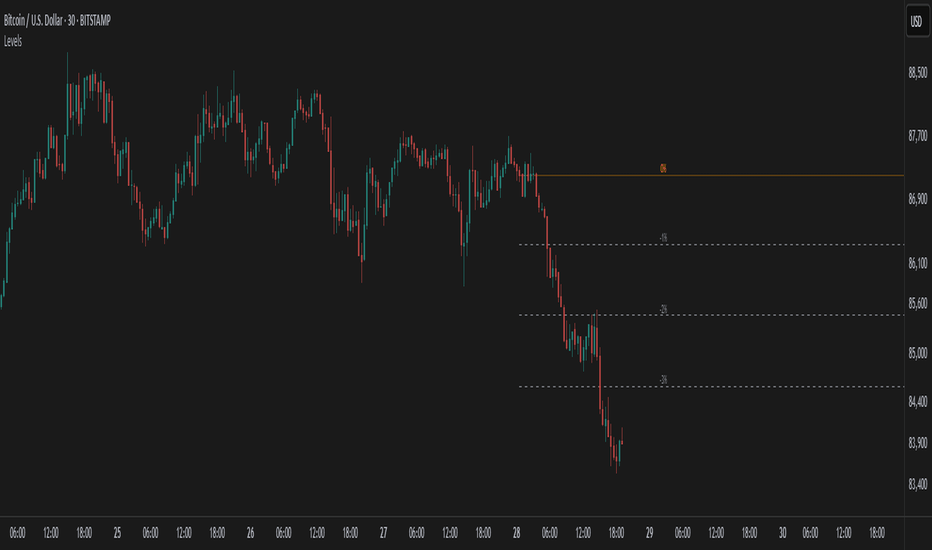
Task: Select the -1% dashed level label
Action: 663,238
